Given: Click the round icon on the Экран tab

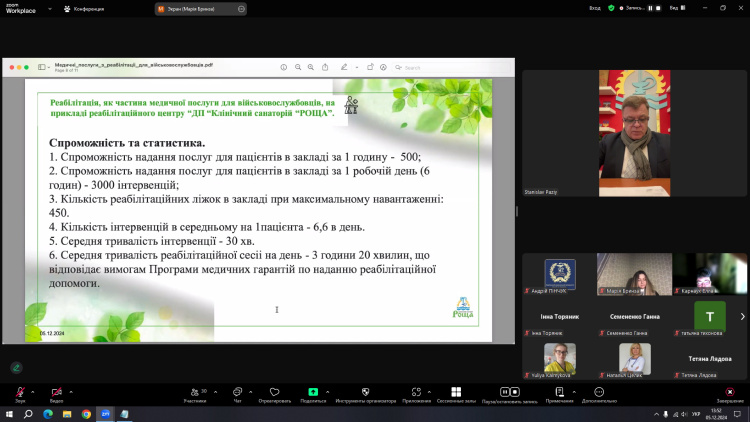Looking at the screenshot, I should tap(241, 9).
